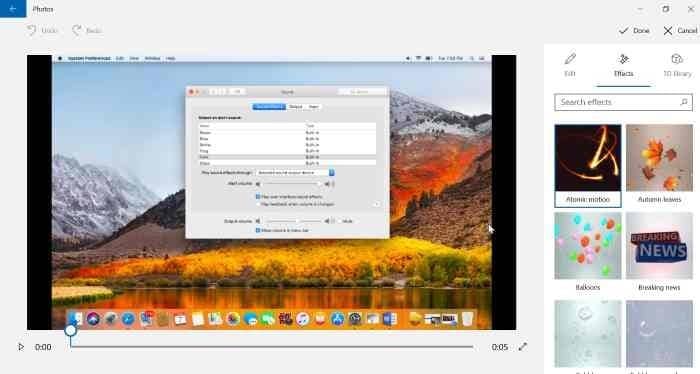
Task: Adjust the Output volume slider
Action: coord(294,221)
